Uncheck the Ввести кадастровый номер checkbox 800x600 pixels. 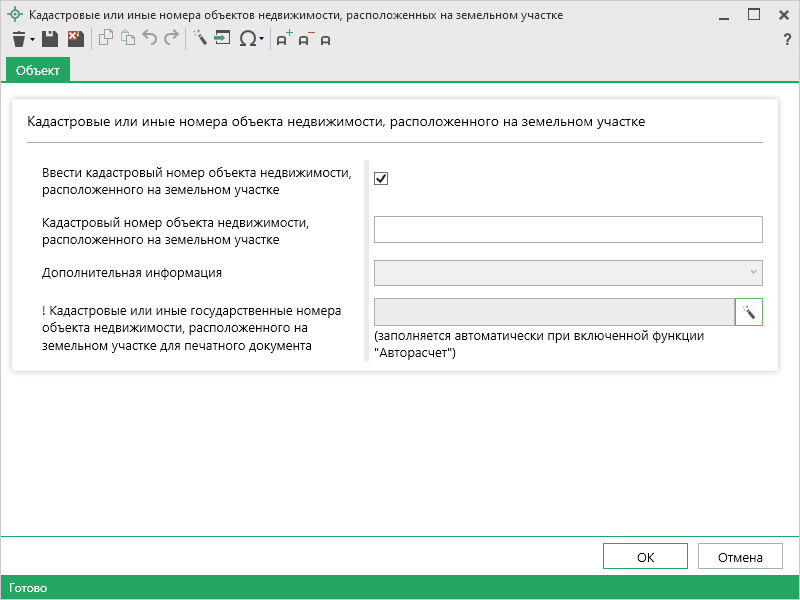click(381, 178)
